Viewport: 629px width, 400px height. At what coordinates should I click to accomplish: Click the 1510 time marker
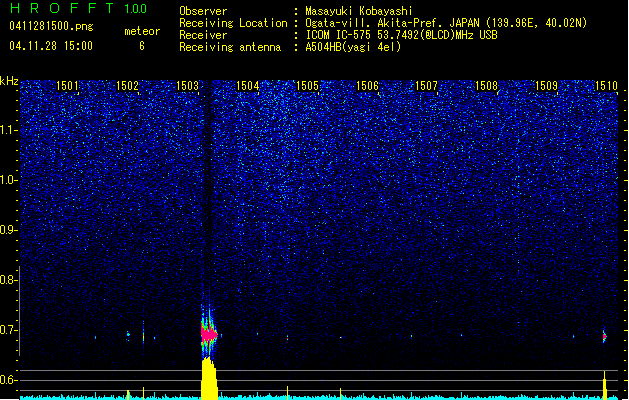coord(606,86)
